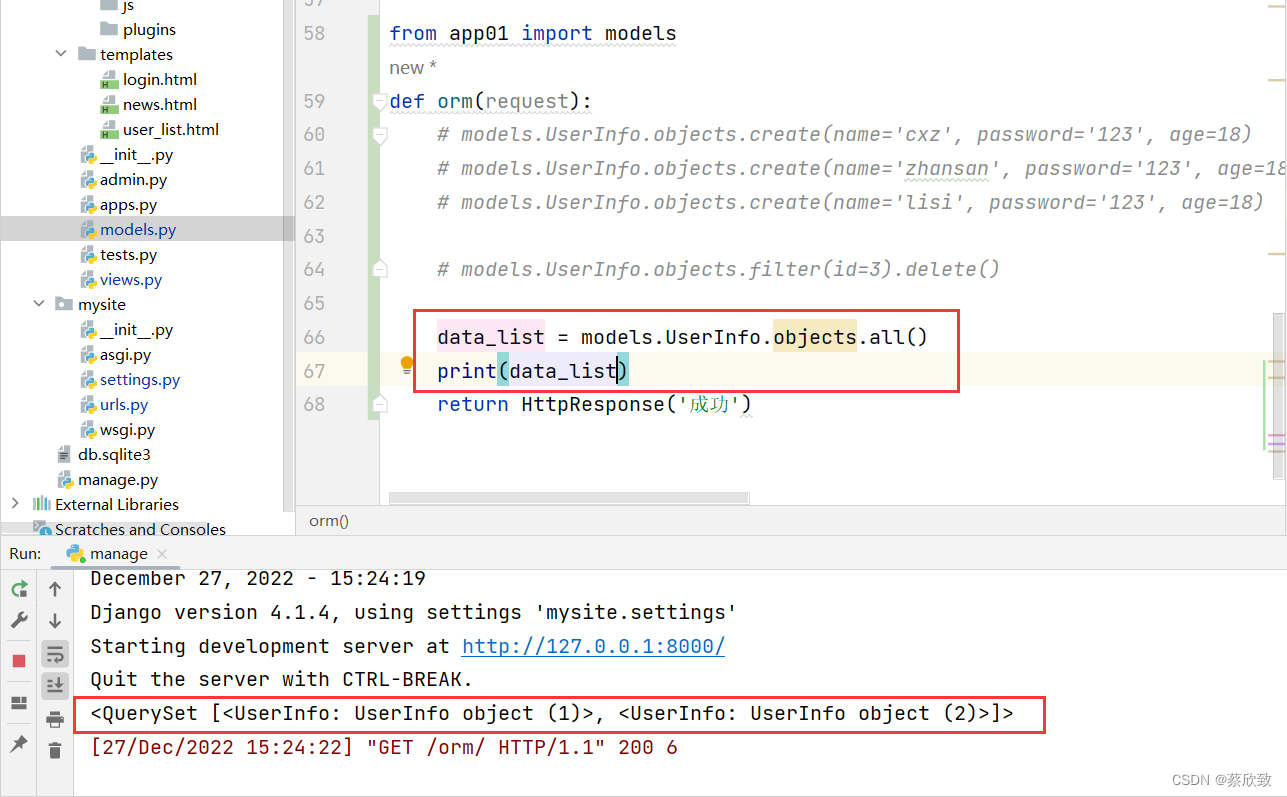Click the Restore Layout icon in Run panel
The width and height of the screenshot is (1287, 797).
(x=19, y=703)
